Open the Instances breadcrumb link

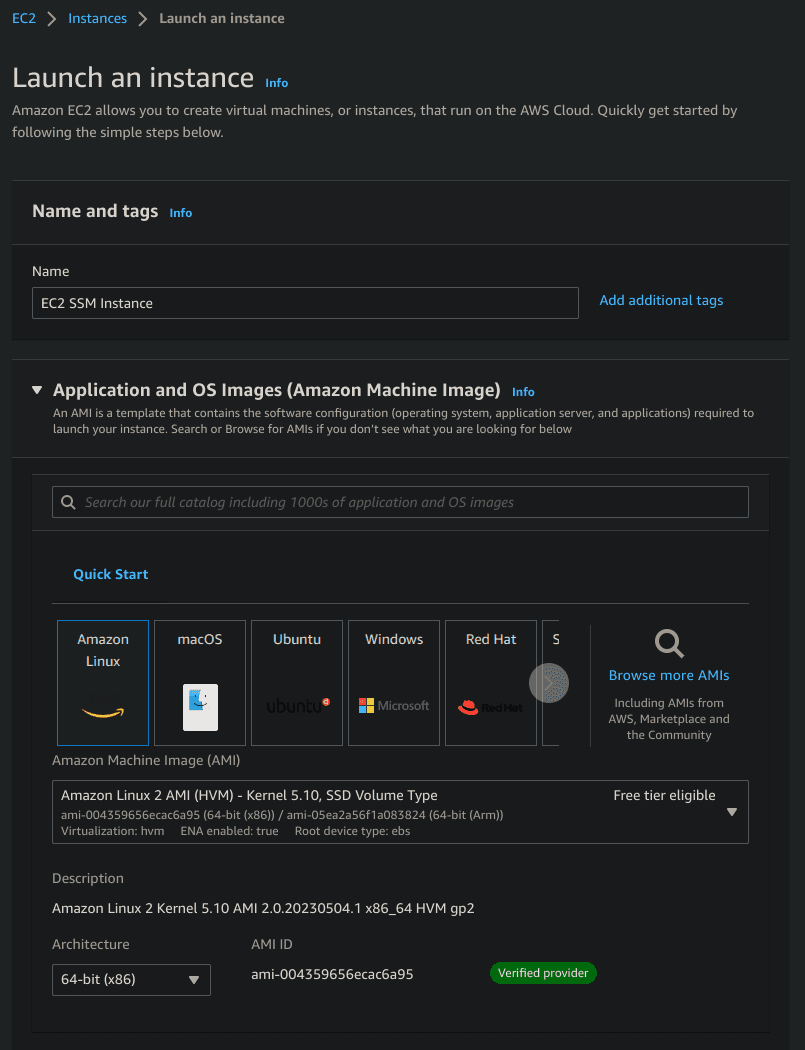(97, 18)
